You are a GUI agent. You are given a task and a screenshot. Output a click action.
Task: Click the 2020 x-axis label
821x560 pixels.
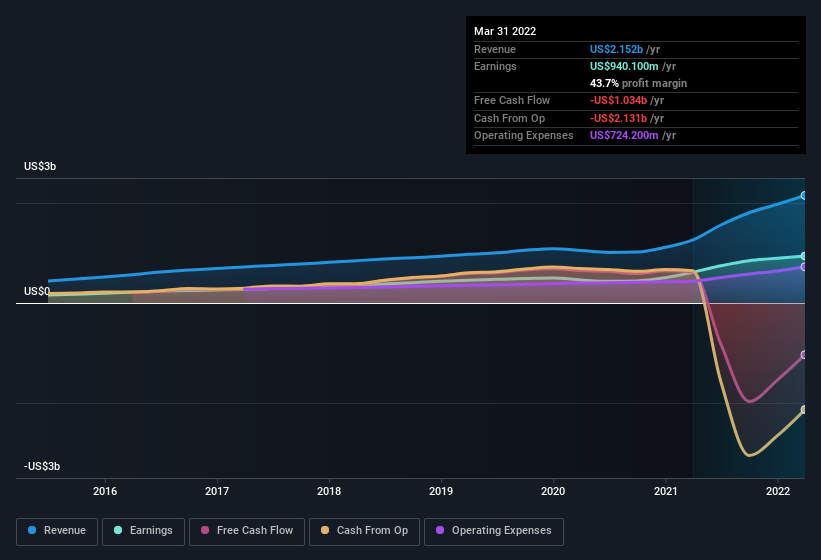point(553,491)
